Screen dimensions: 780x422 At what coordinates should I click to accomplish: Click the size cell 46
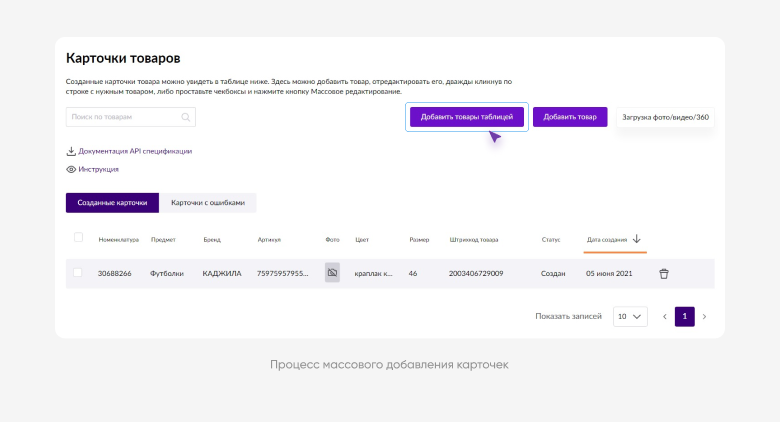click(x=413, y=274)
